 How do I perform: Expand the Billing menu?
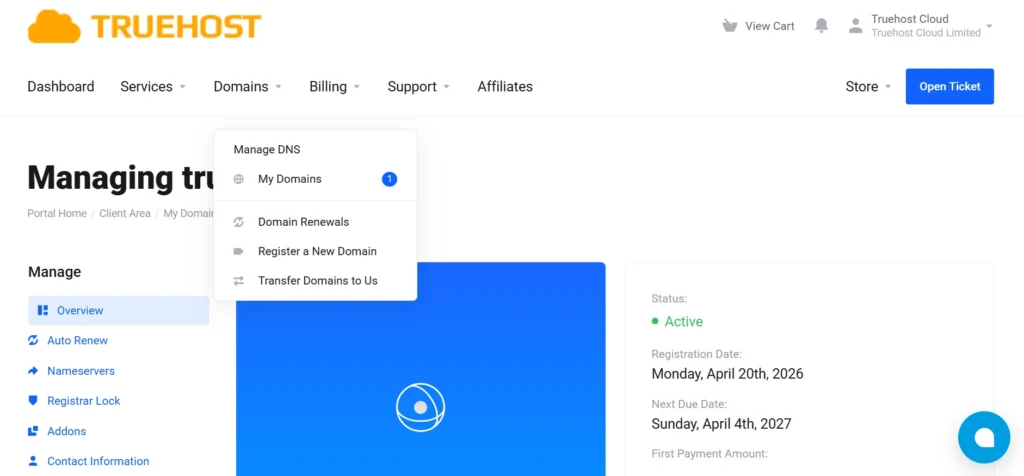pyautogui.click(x=334, y=86)
